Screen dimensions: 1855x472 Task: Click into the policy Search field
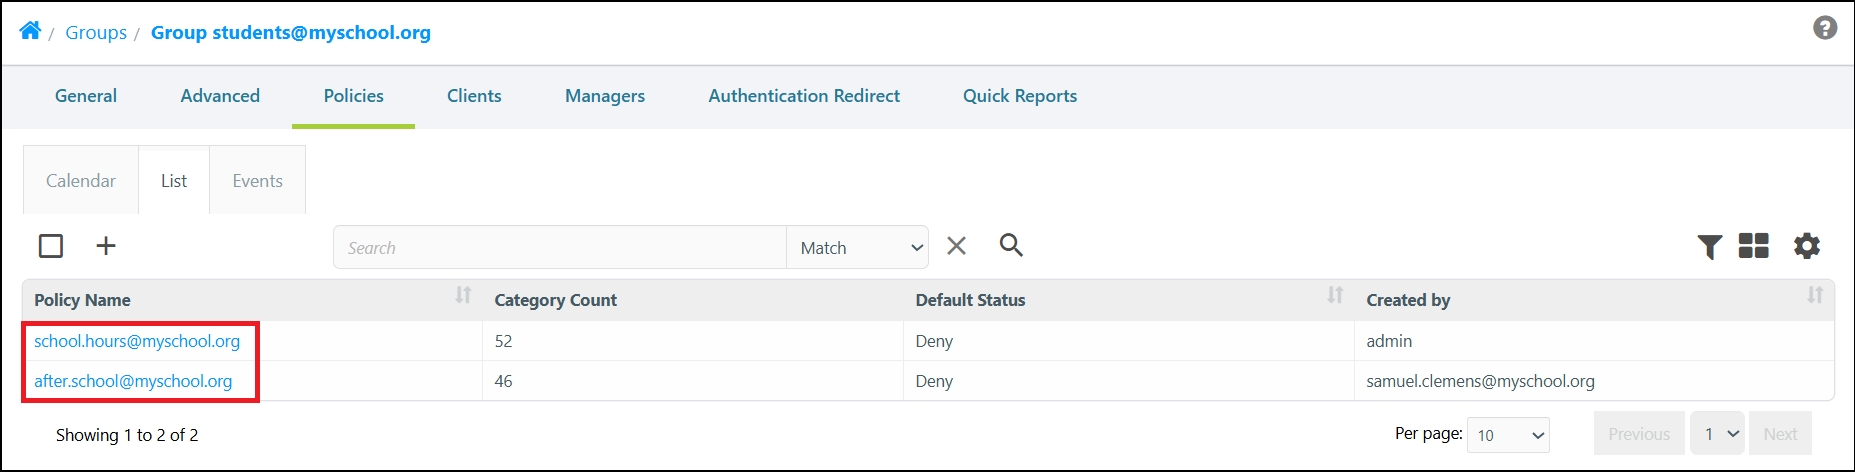560,247
